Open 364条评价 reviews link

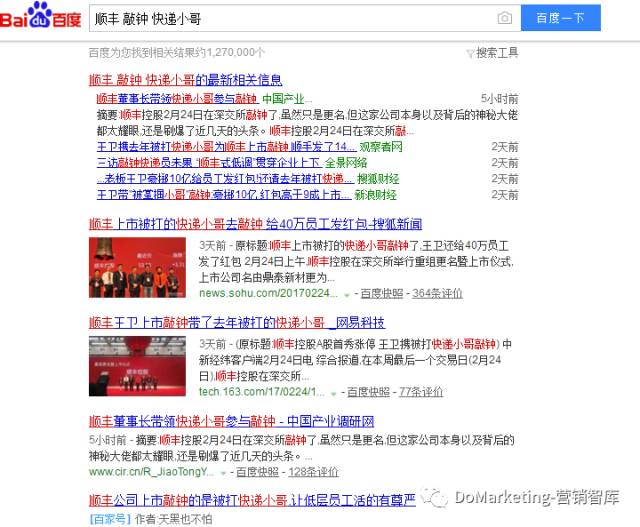pos(437,293)
